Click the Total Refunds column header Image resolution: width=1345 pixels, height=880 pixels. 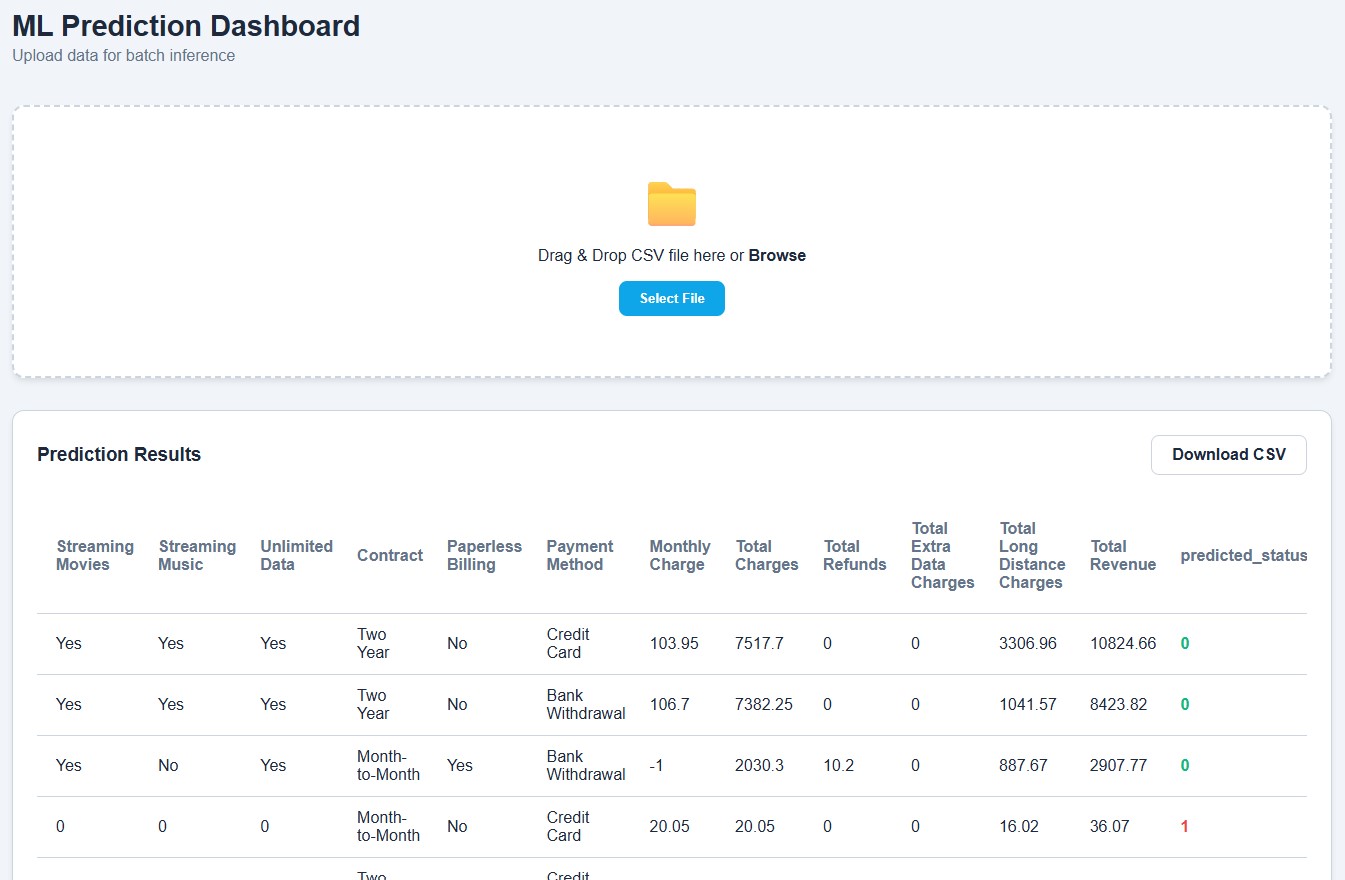coord(855,555)
